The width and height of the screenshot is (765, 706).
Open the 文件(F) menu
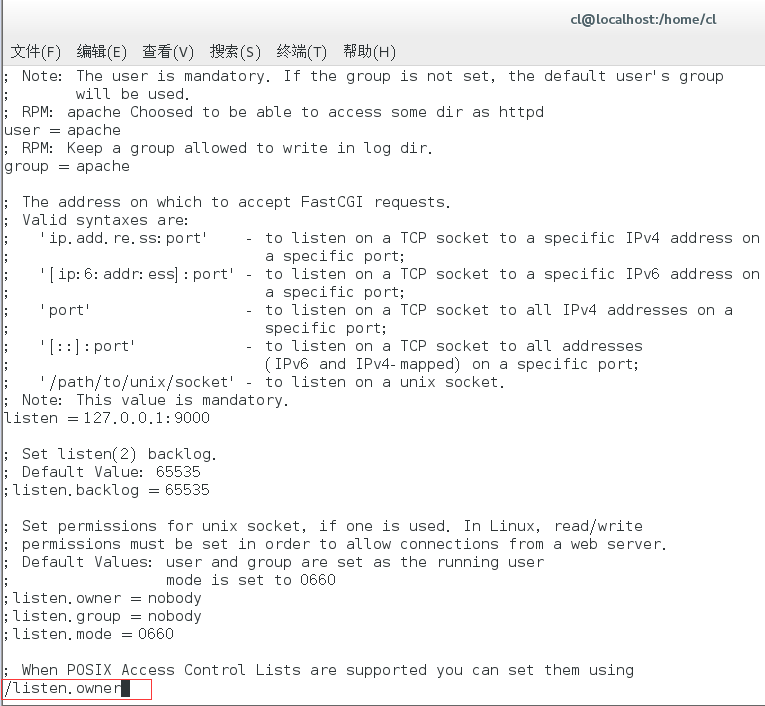tap(36, 52)
